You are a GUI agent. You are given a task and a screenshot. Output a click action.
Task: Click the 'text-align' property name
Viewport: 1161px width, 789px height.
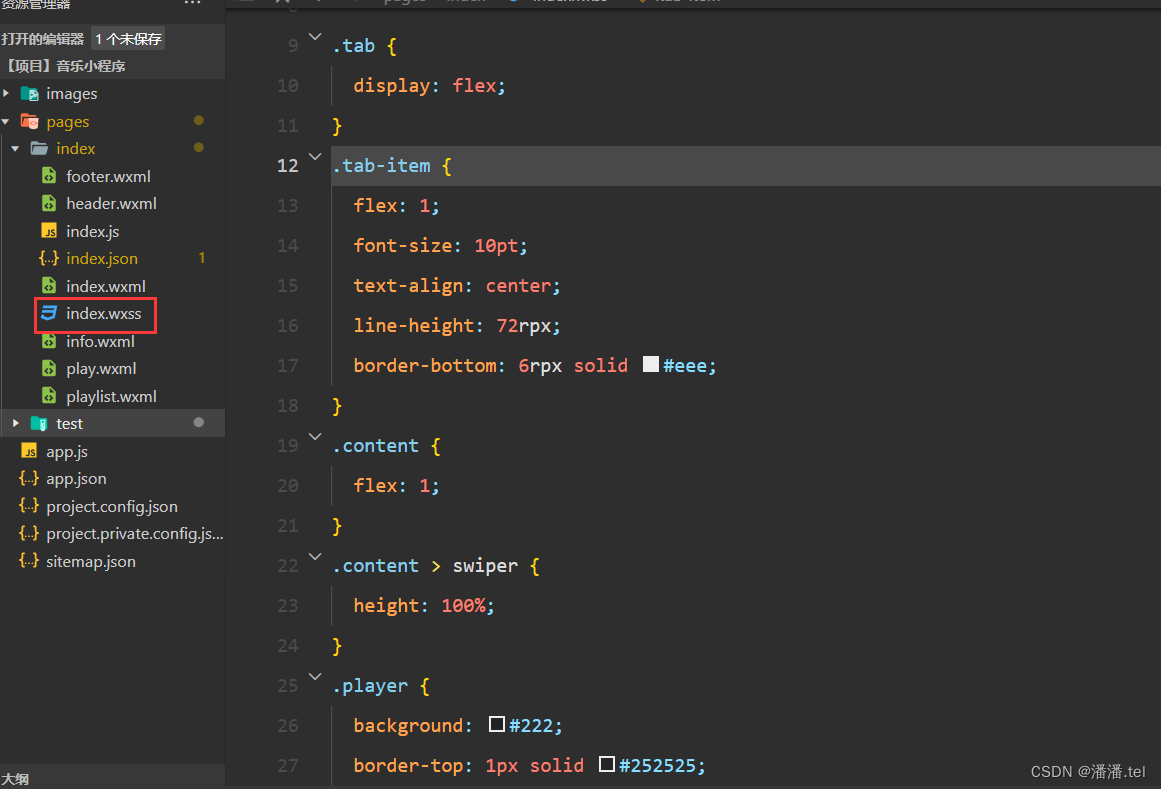point(408,286)
